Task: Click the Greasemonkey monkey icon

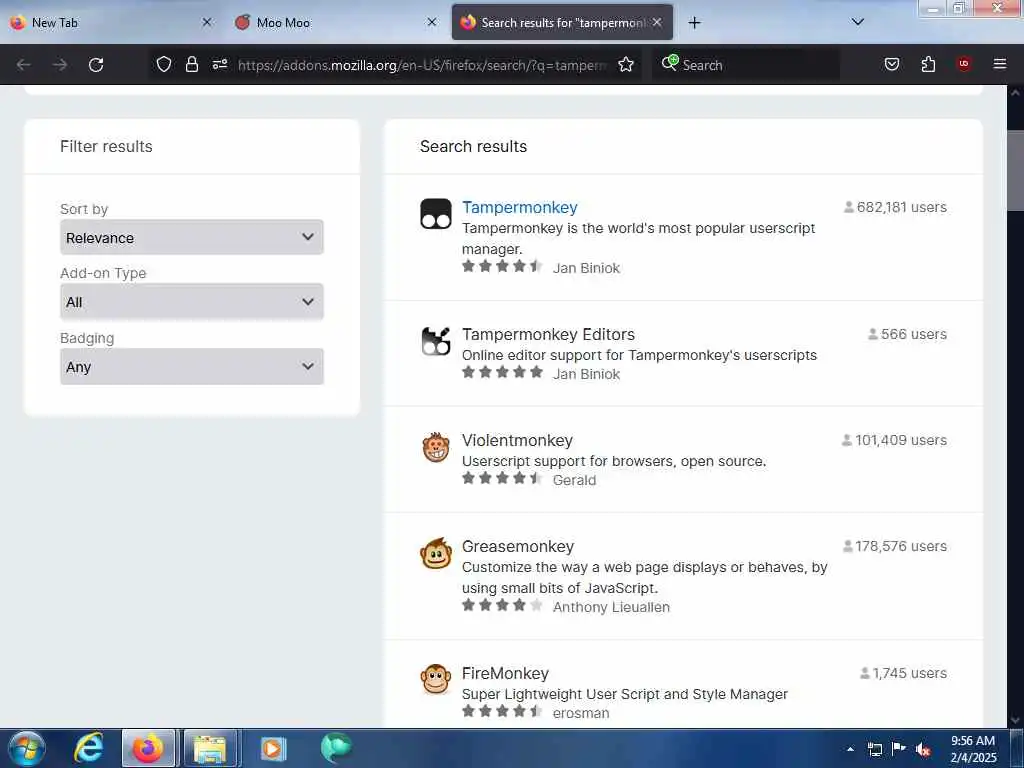Action: pyautogui.click(x=436, y=553)
